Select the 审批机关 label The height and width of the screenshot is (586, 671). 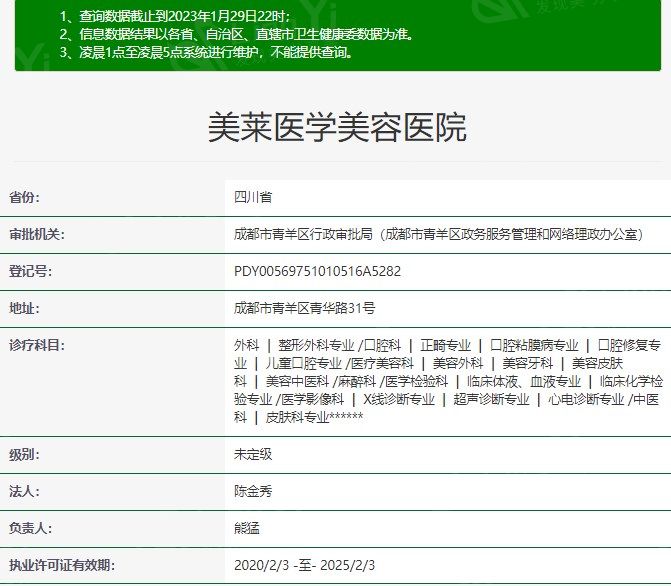coord(36,235)
